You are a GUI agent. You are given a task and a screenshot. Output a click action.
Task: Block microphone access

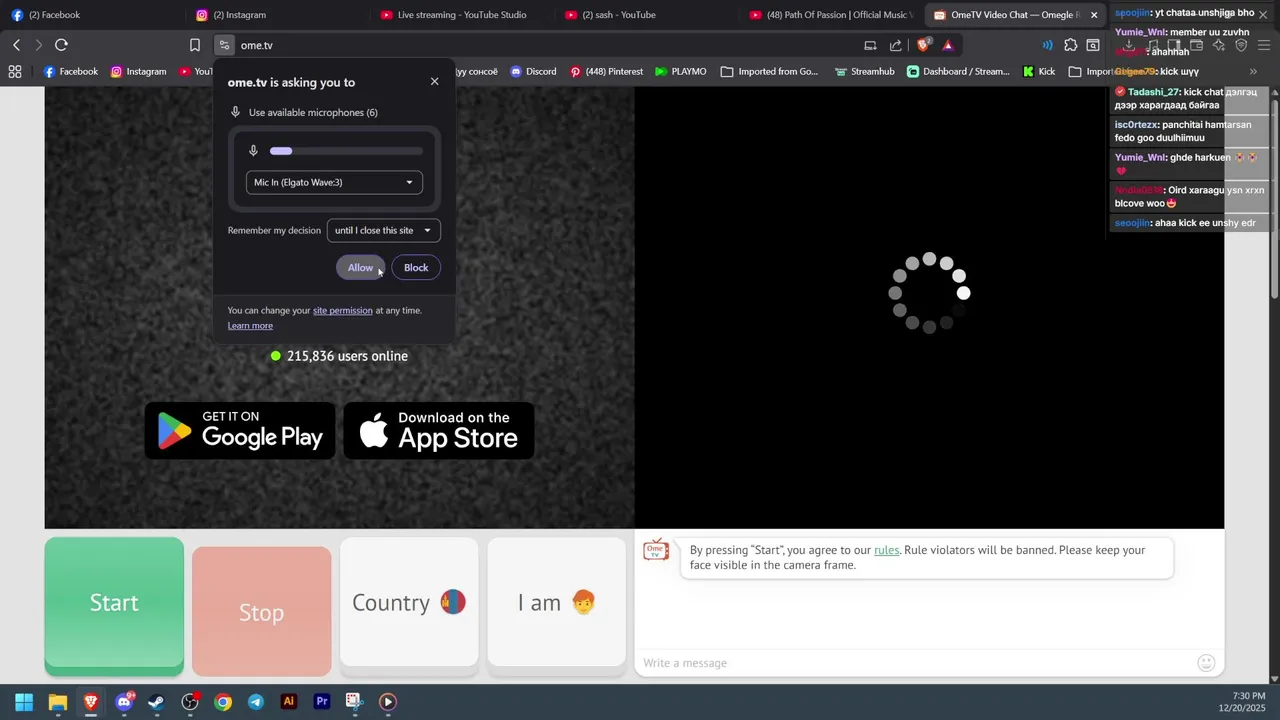416,267
